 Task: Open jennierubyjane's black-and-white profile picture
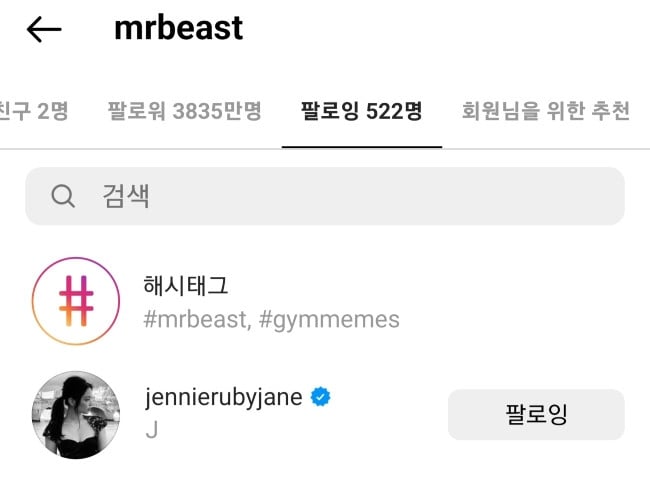pyautogui.click(x=76, y=415)
